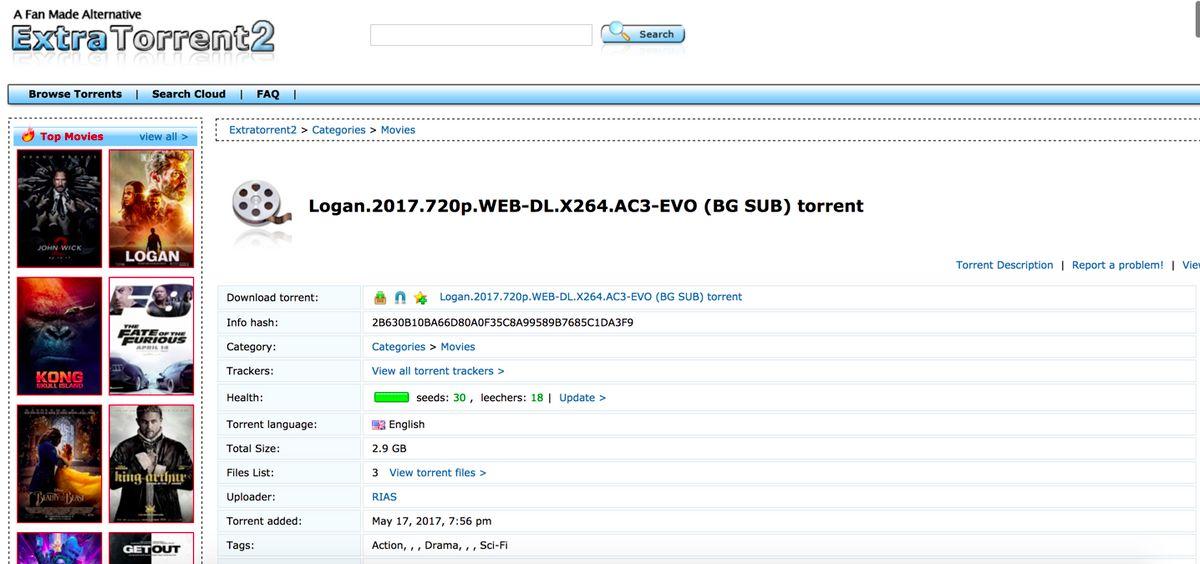Click the Search button

tap(643, 34)
